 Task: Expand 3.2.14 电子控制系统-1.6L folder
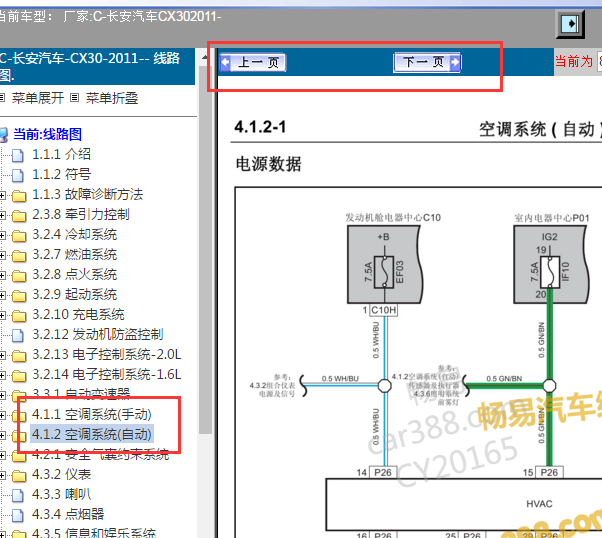pyautogui.click(x=2, y=375)
